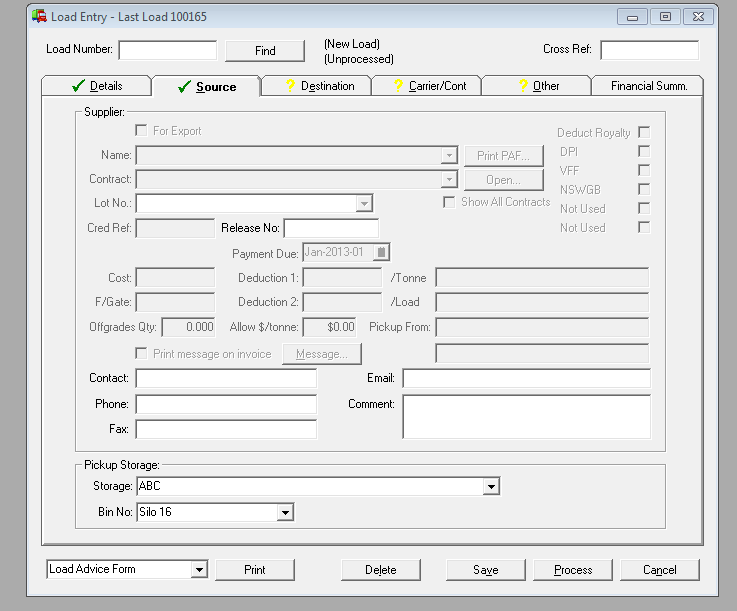The image size is (737, 611).
Task: Close the Load Entry window
Action: point(698,17)
